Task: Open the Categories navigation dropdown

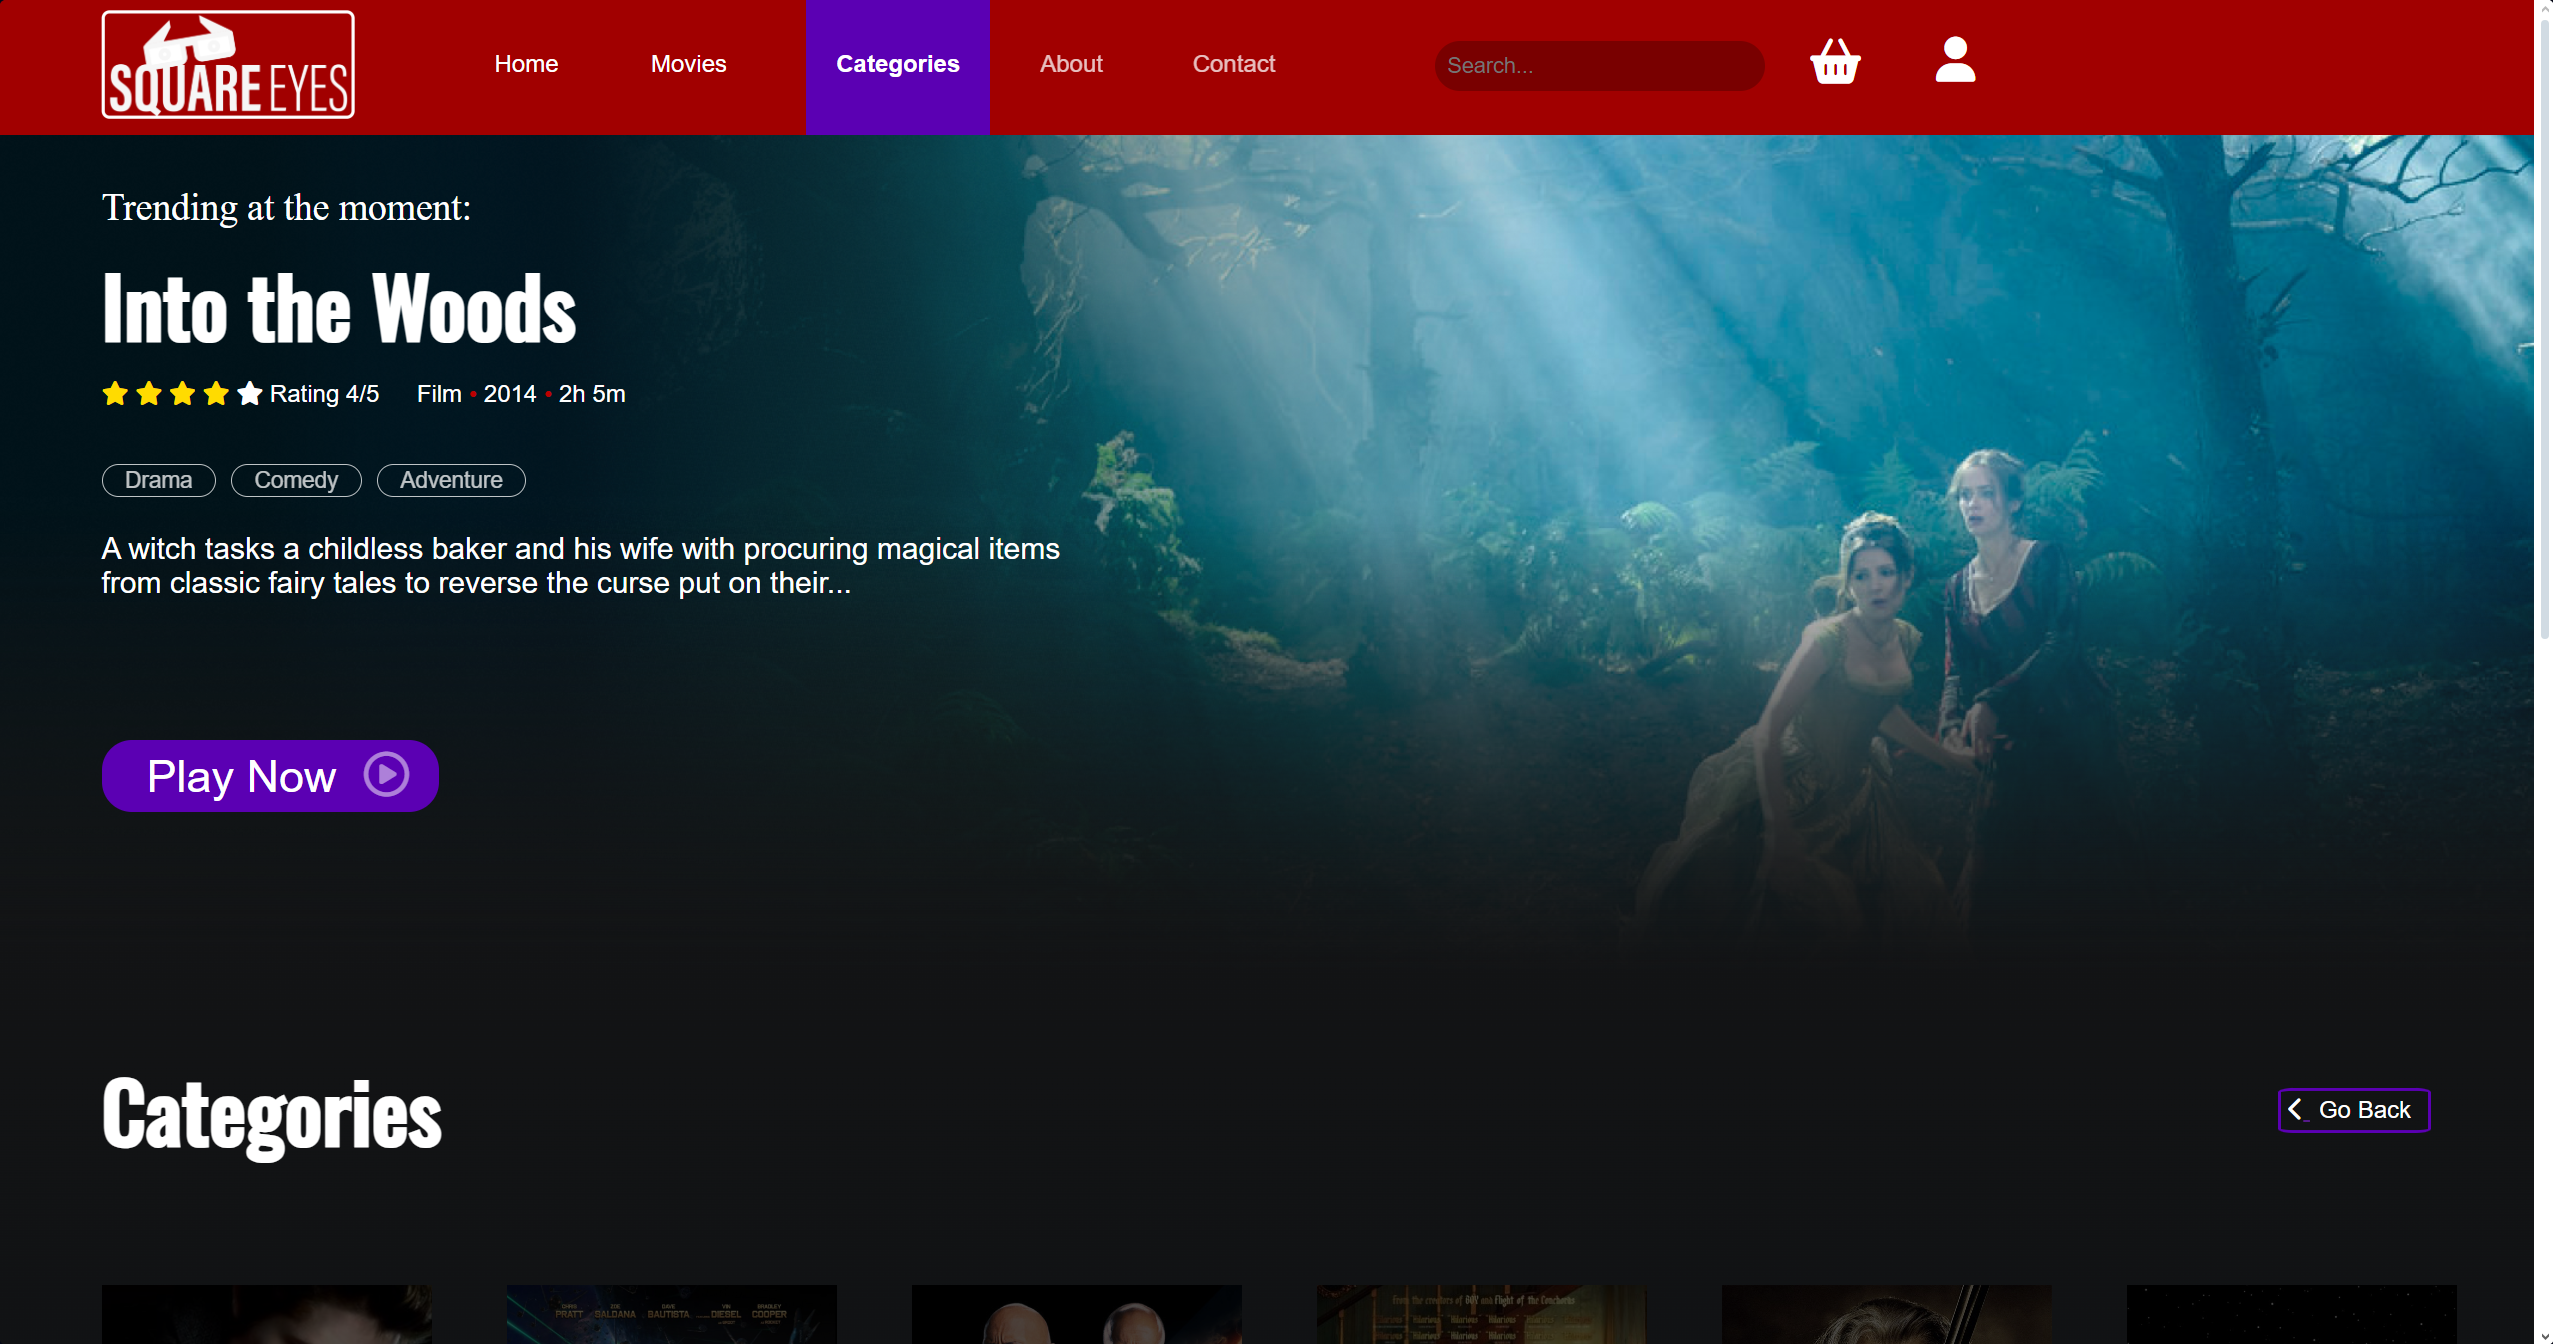Action: (x=897, y=64)
